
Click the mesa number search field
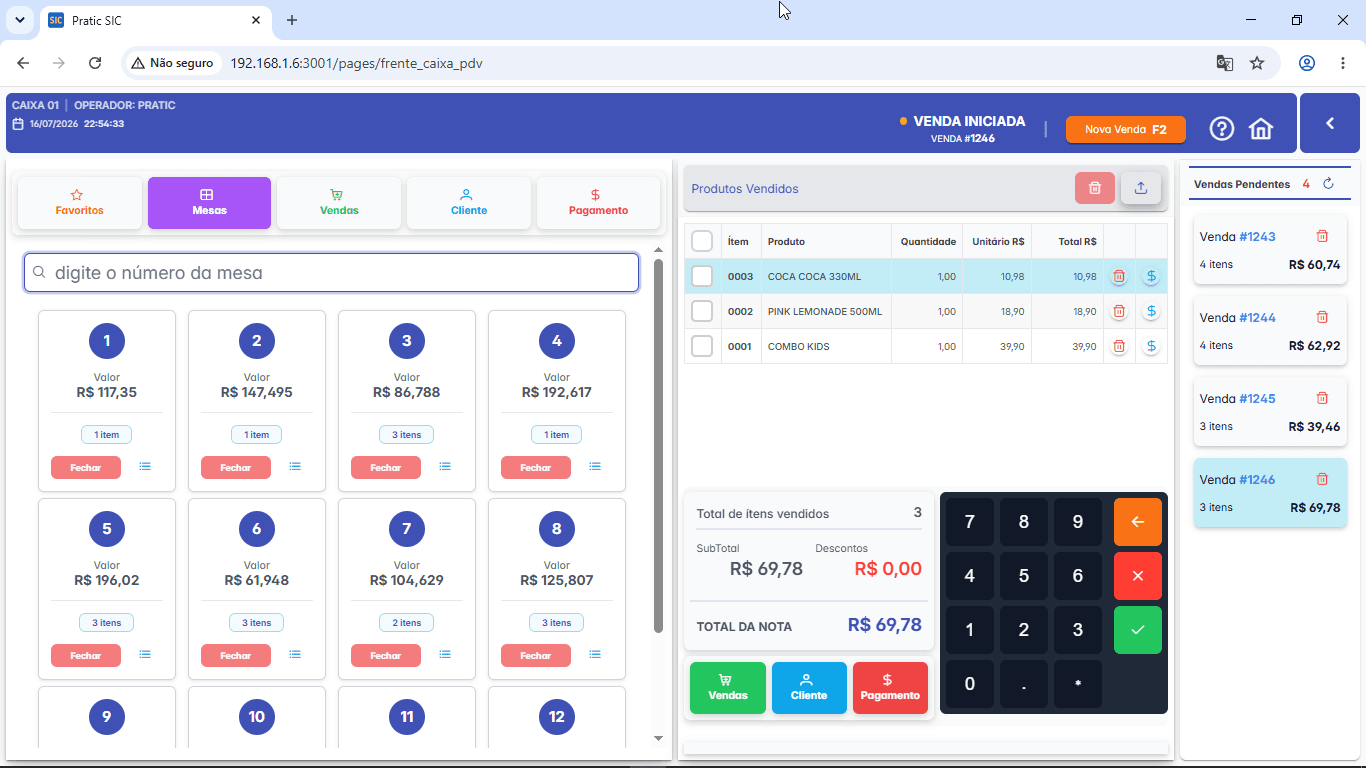pos(331,273)
